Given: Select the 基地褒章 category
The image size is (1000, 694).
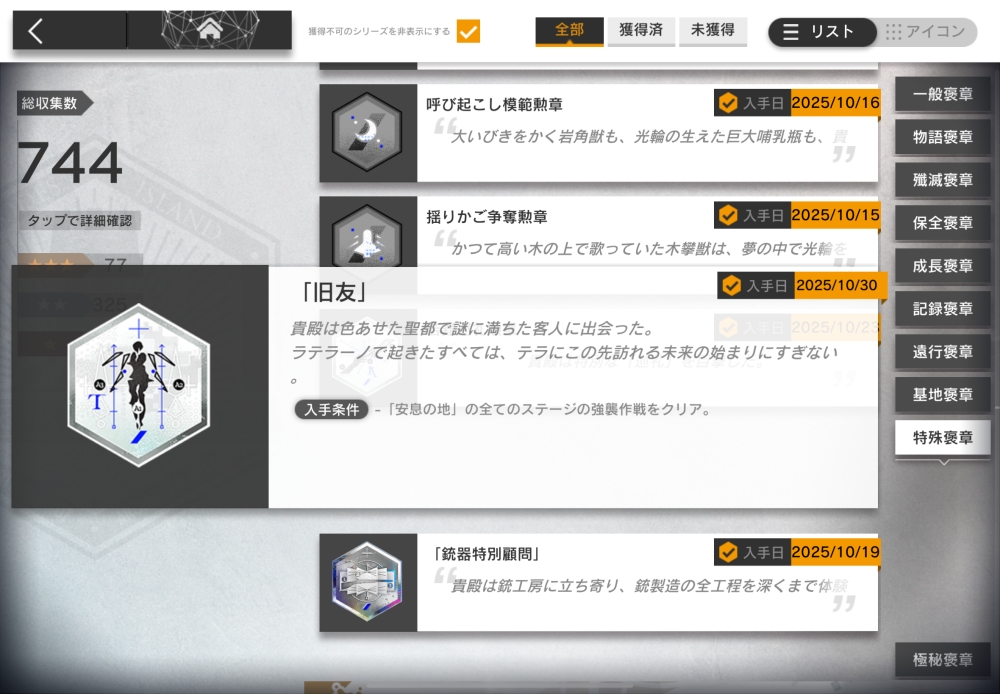Looking at the screenshot, I should click(943, 395).
